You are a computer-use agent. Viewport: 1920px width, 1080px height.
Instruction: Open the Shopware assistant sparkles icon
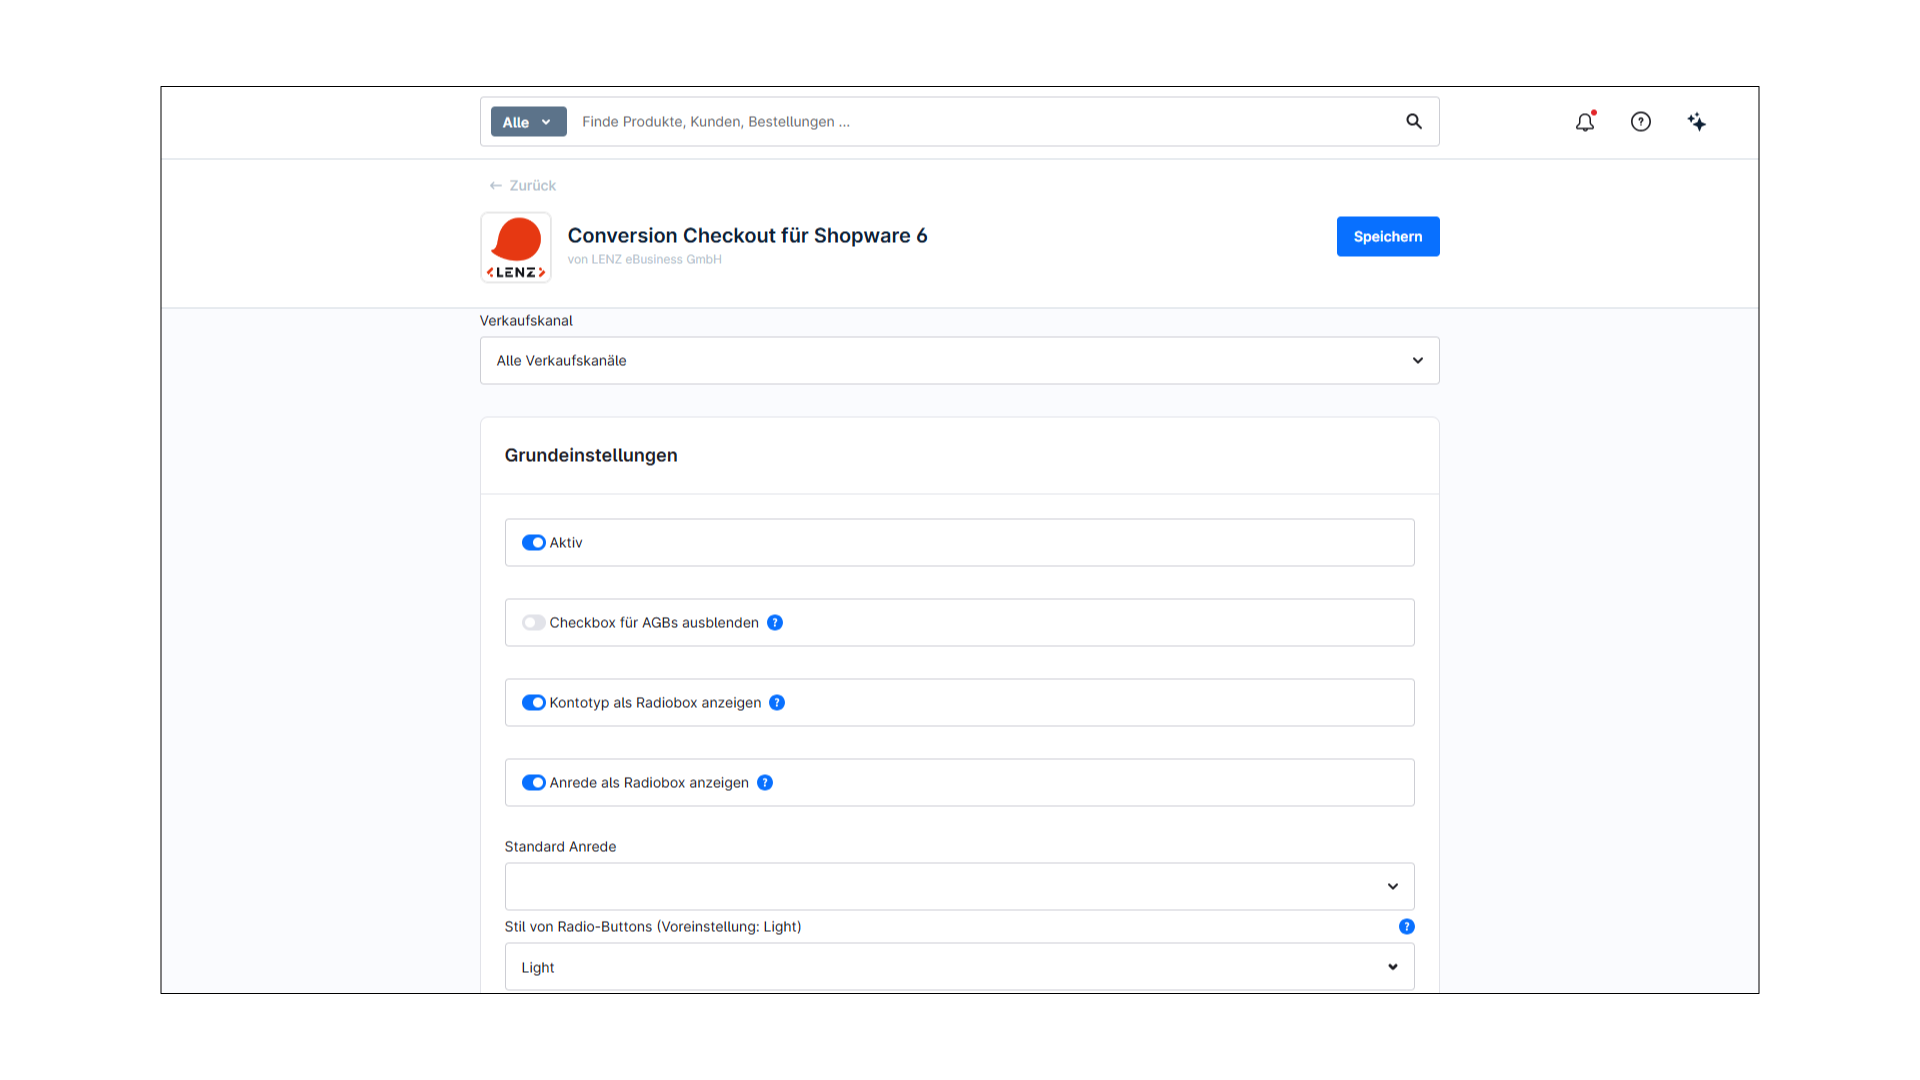pyautogui.click(x=1697, y=122)
